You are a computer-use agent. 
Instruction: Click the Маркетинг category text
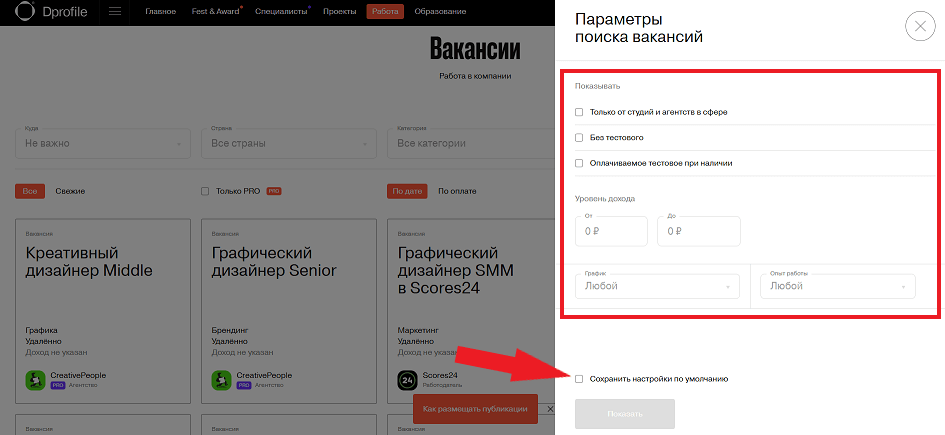(418, 330)
